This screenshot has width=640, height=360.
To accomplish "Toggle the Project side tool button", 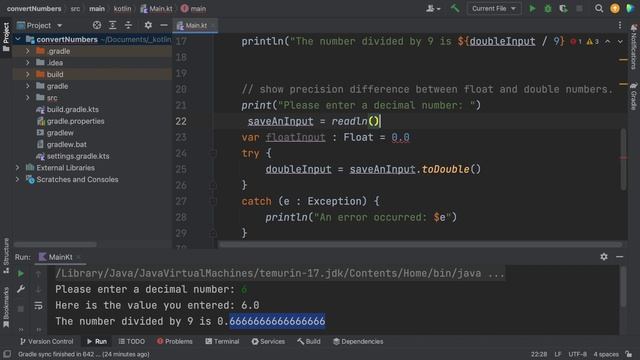I will click(6, 37).
